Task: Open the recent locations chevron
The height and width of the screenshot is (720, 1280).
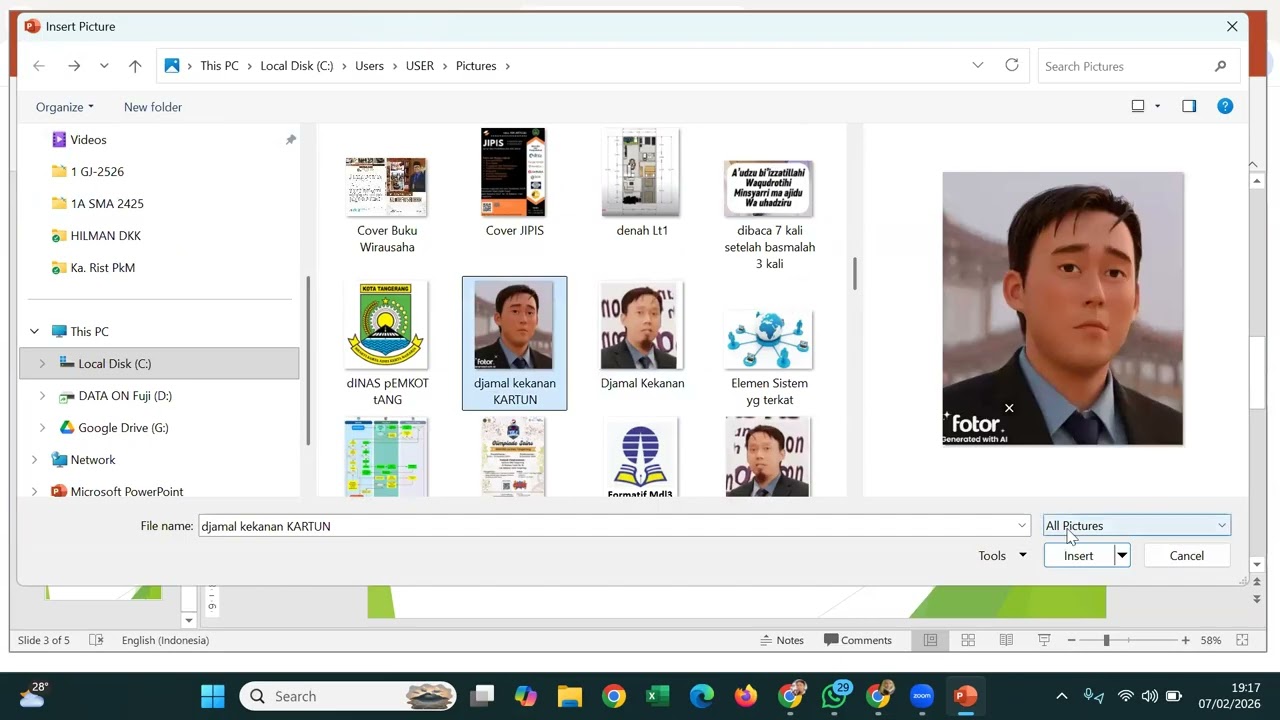Action: pos(104,66)
